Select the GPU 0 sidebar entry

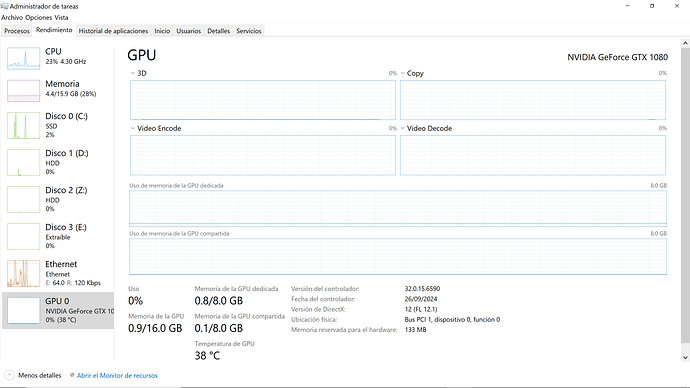click(58, 310)
